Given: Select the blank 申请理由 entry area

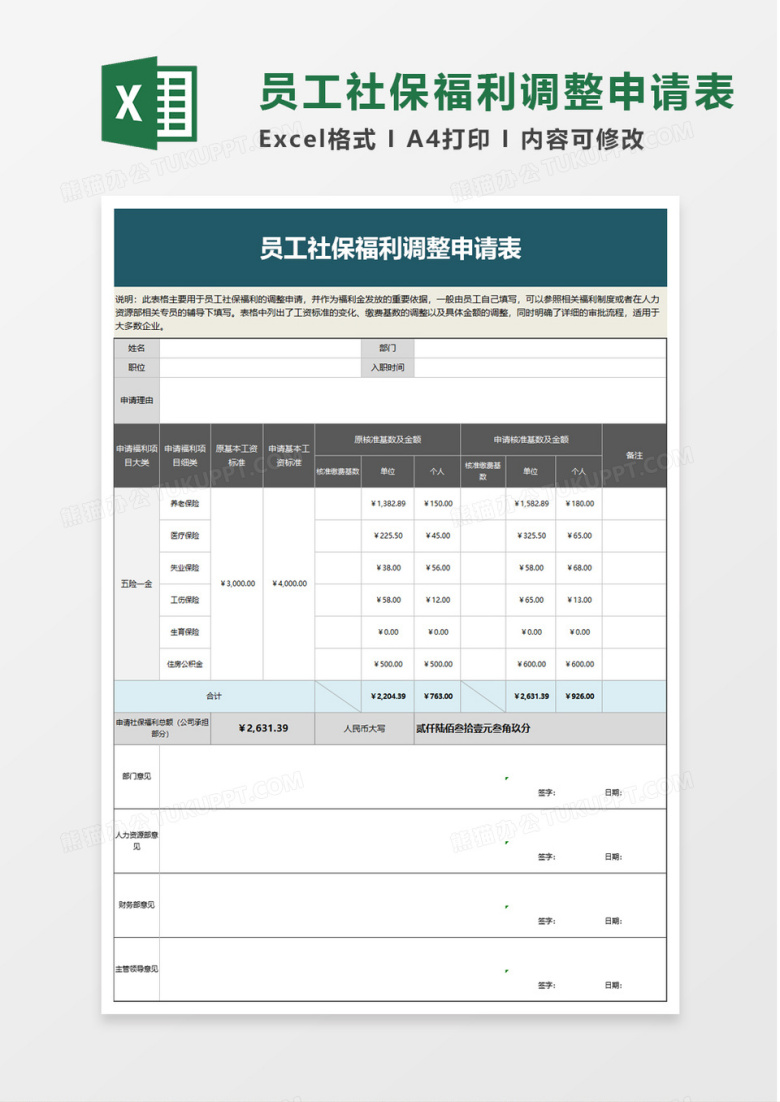Looking at the screenshot, I should pyautogui.click(x=413, y=401).
